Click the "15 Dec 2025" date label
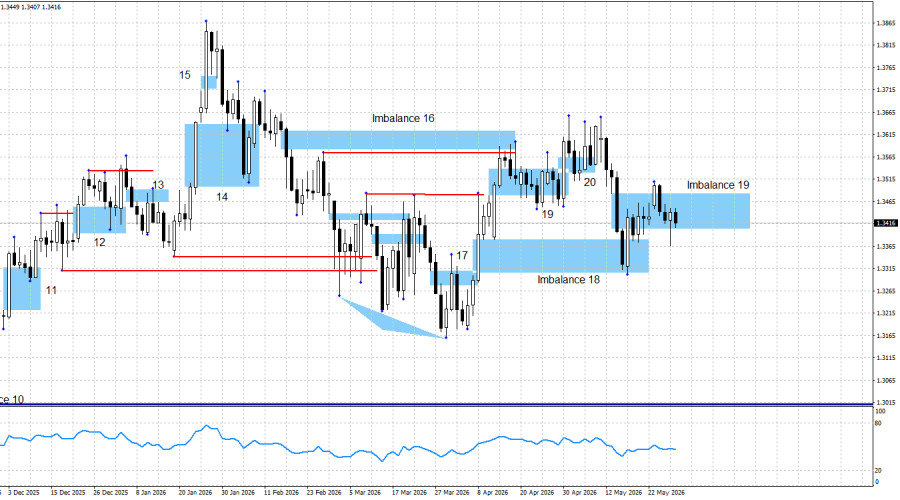The width and height of the screenshot is (900, 500). [x=68, y=493]
